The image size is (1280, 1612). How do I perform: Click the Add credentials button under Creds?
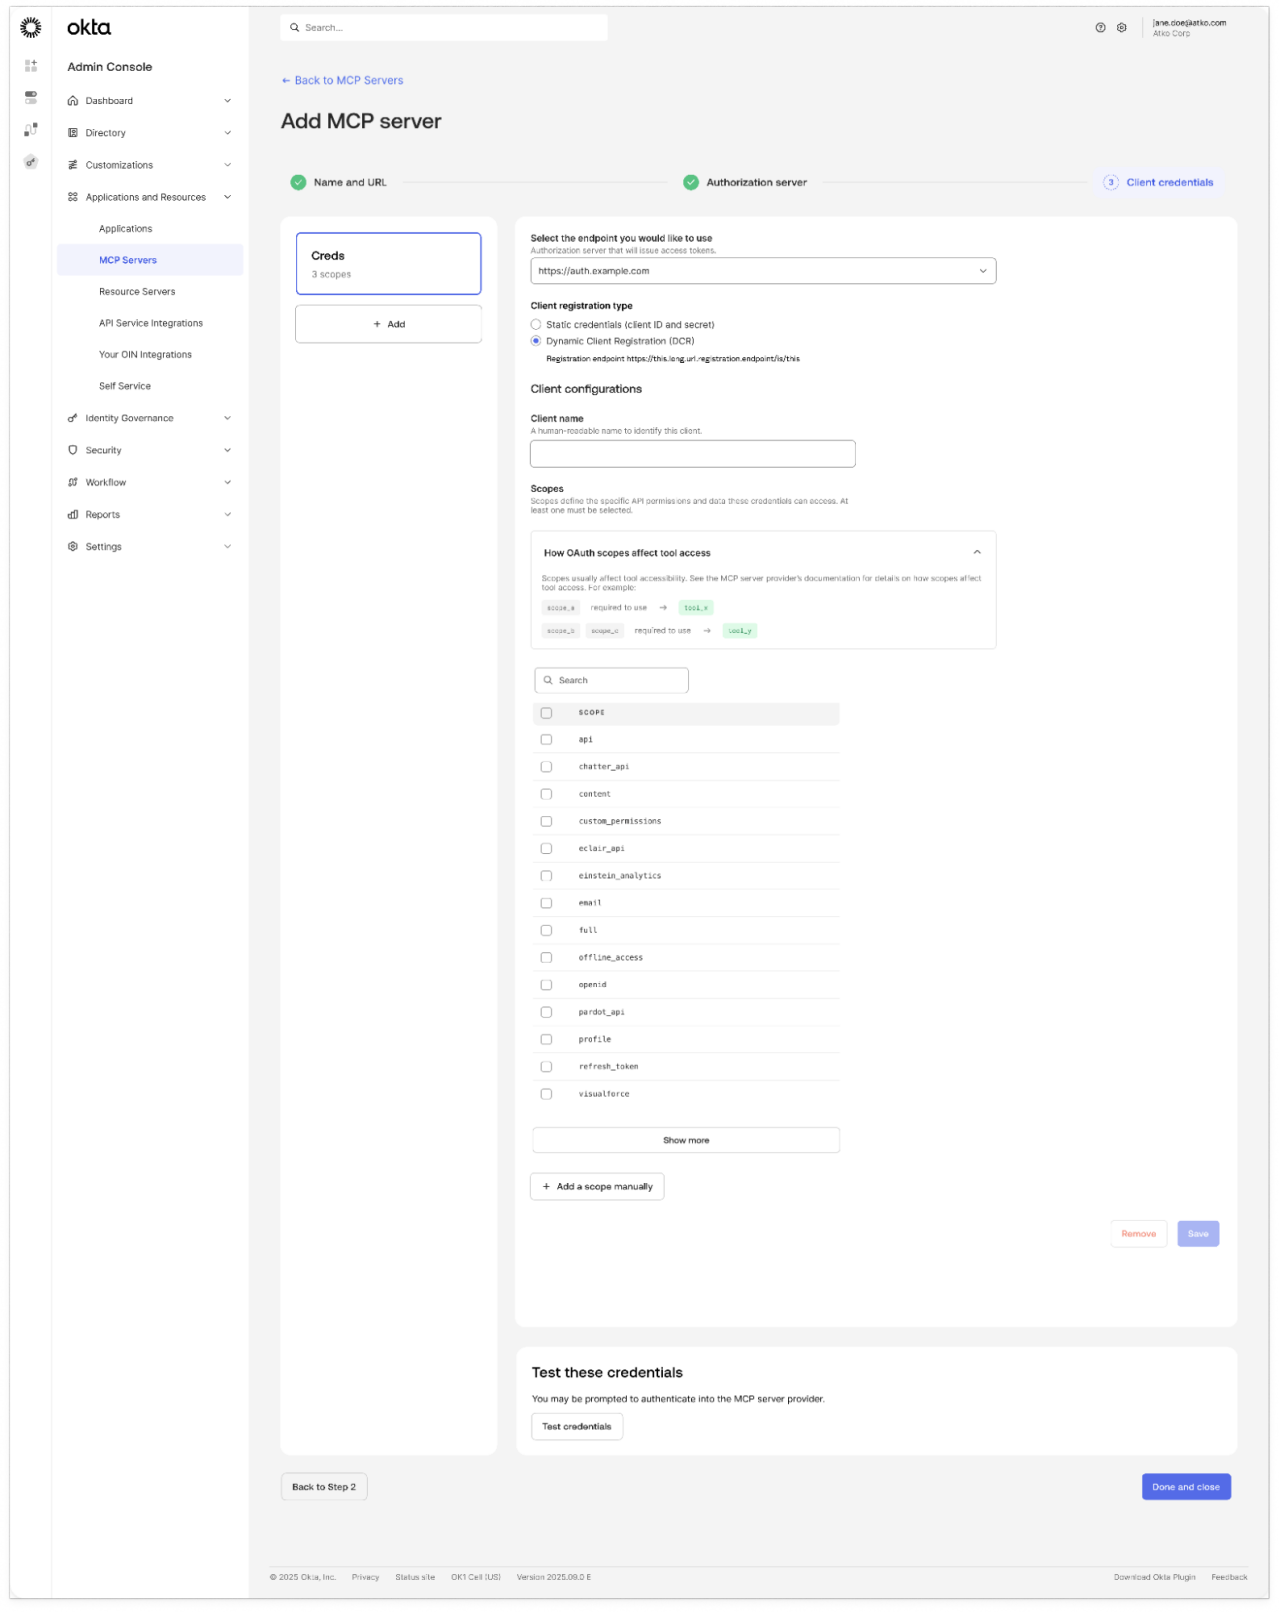(x=389, y=324)
